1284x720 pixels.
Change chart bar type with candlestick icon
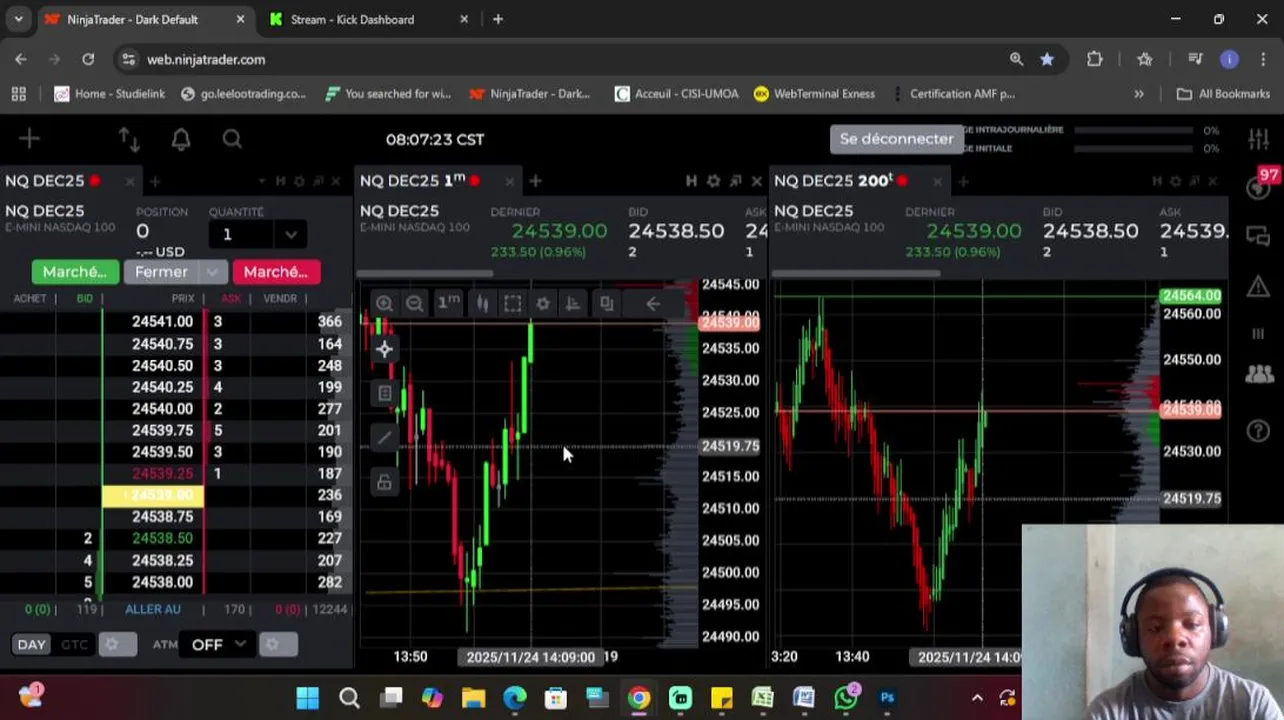point(482,303)
